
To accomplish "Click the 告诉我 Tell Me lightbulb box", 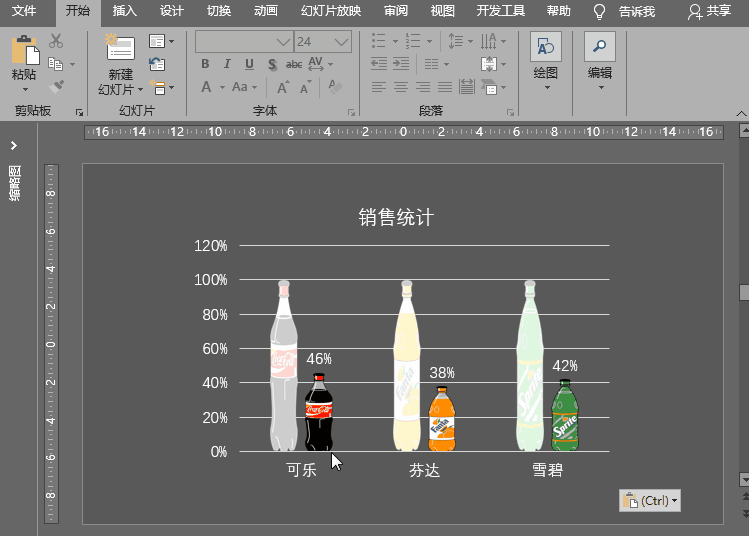I will point(624,11).
